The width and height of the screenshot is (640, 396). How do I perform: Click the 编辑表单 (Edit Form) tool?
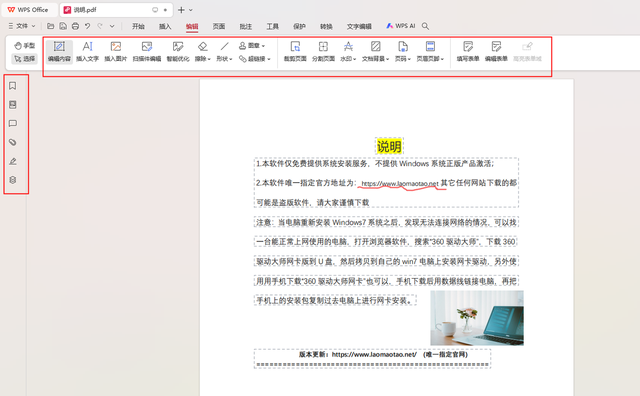(496, 51)
